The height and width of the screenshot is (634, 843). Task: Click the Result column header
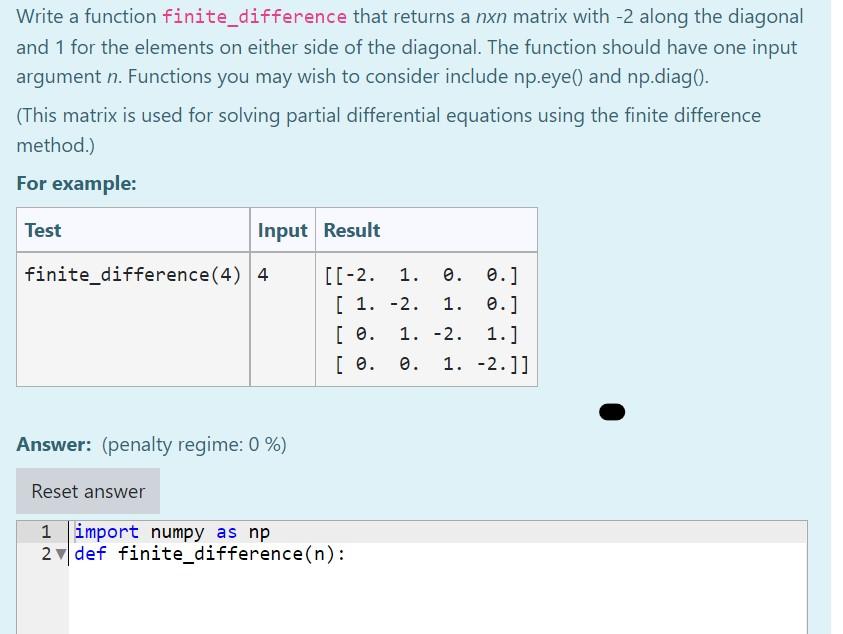click(x=349, y=230)
